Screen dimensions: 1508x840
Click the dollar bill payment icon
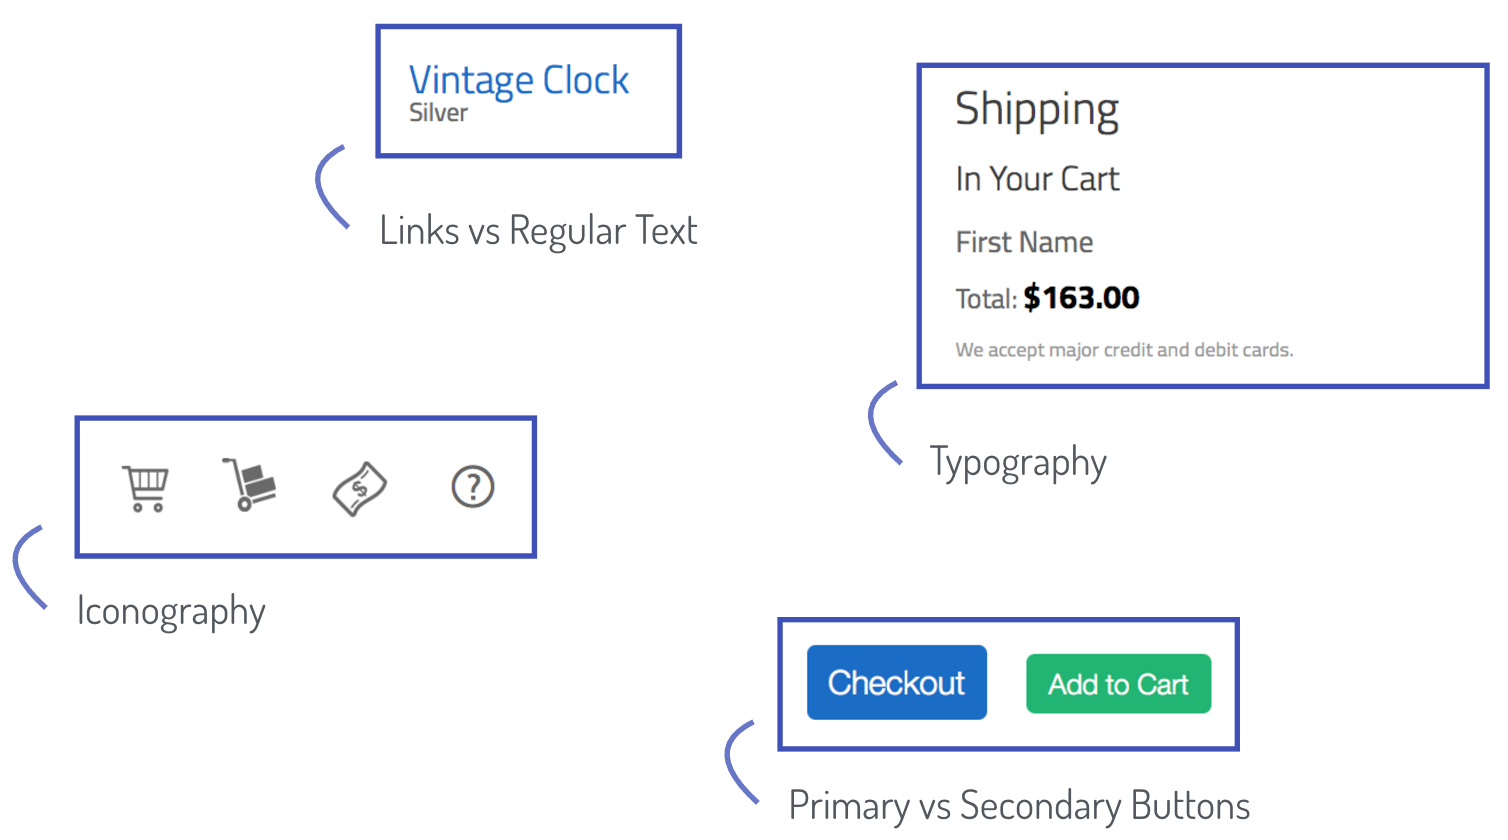[x=360, y=489]
